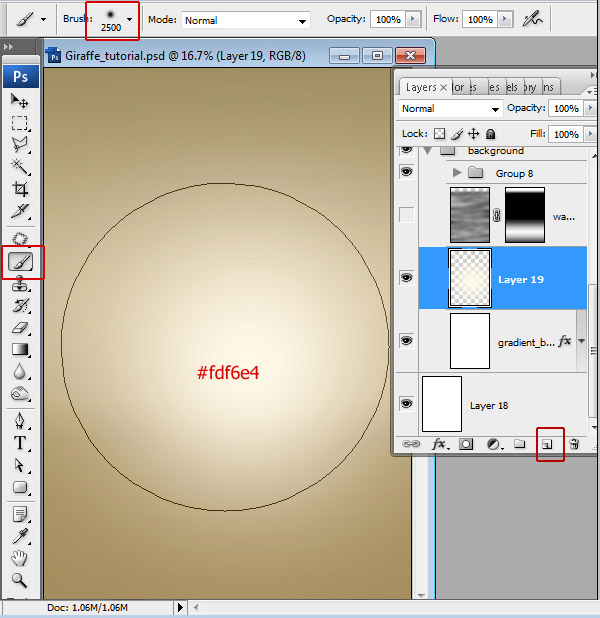Switch to the Layers tab
This screenshot has height=618, width=600.
[421, 88]
